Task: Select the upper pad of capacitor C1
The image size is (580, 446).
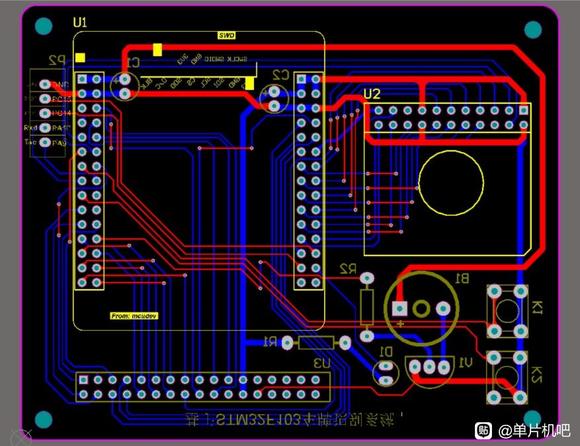Action: point(125,79)
